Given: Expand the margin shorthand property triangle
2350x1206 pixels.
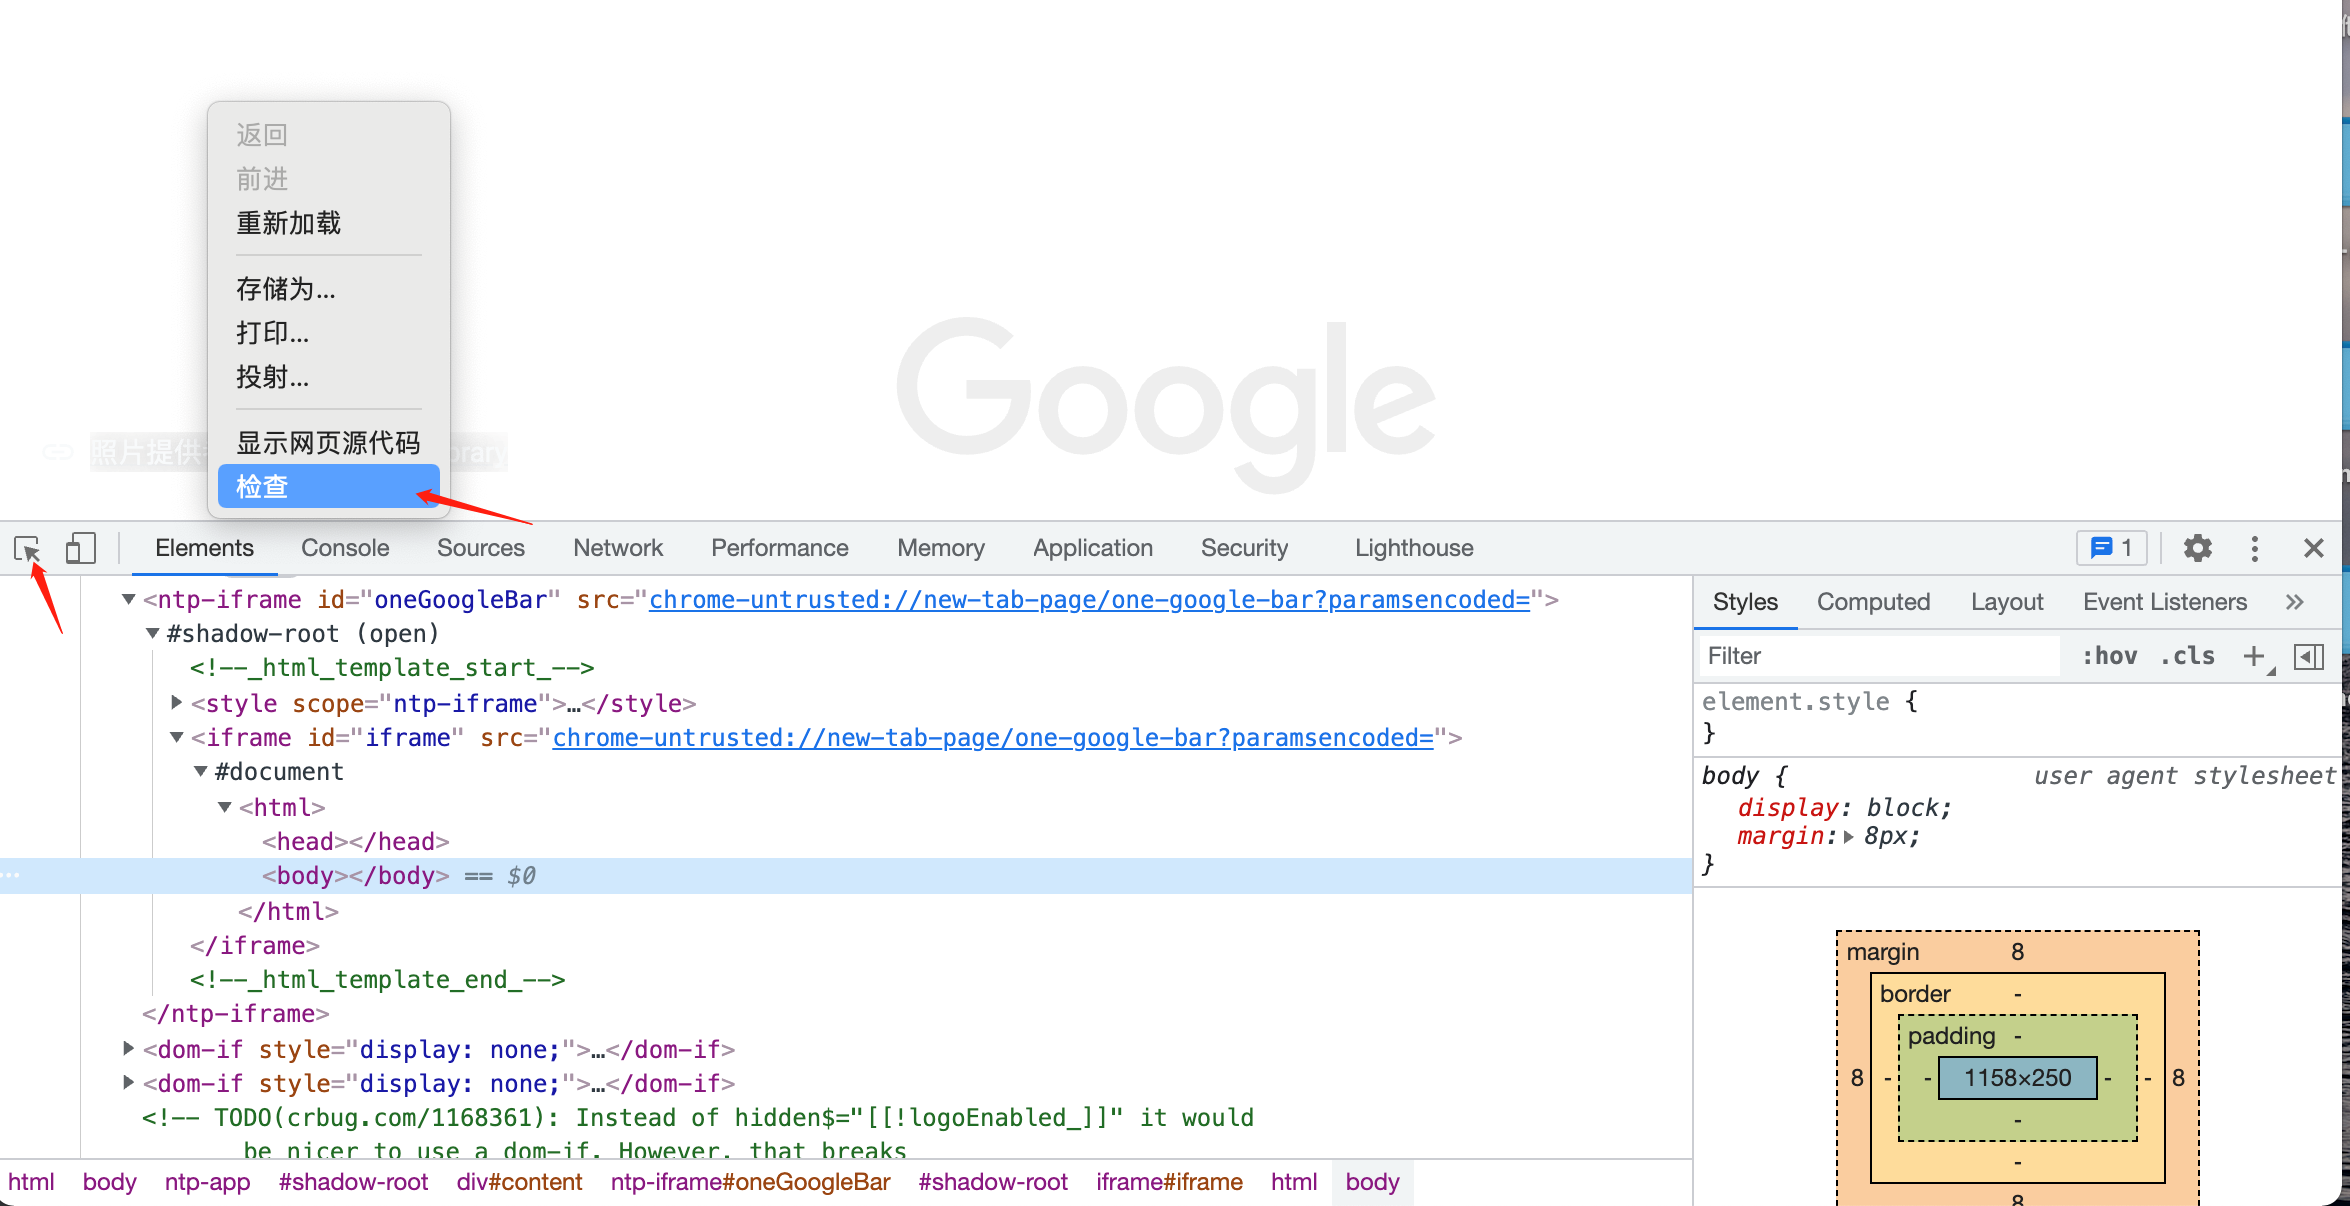Looking at the screenshot, I should point(1848,836).
